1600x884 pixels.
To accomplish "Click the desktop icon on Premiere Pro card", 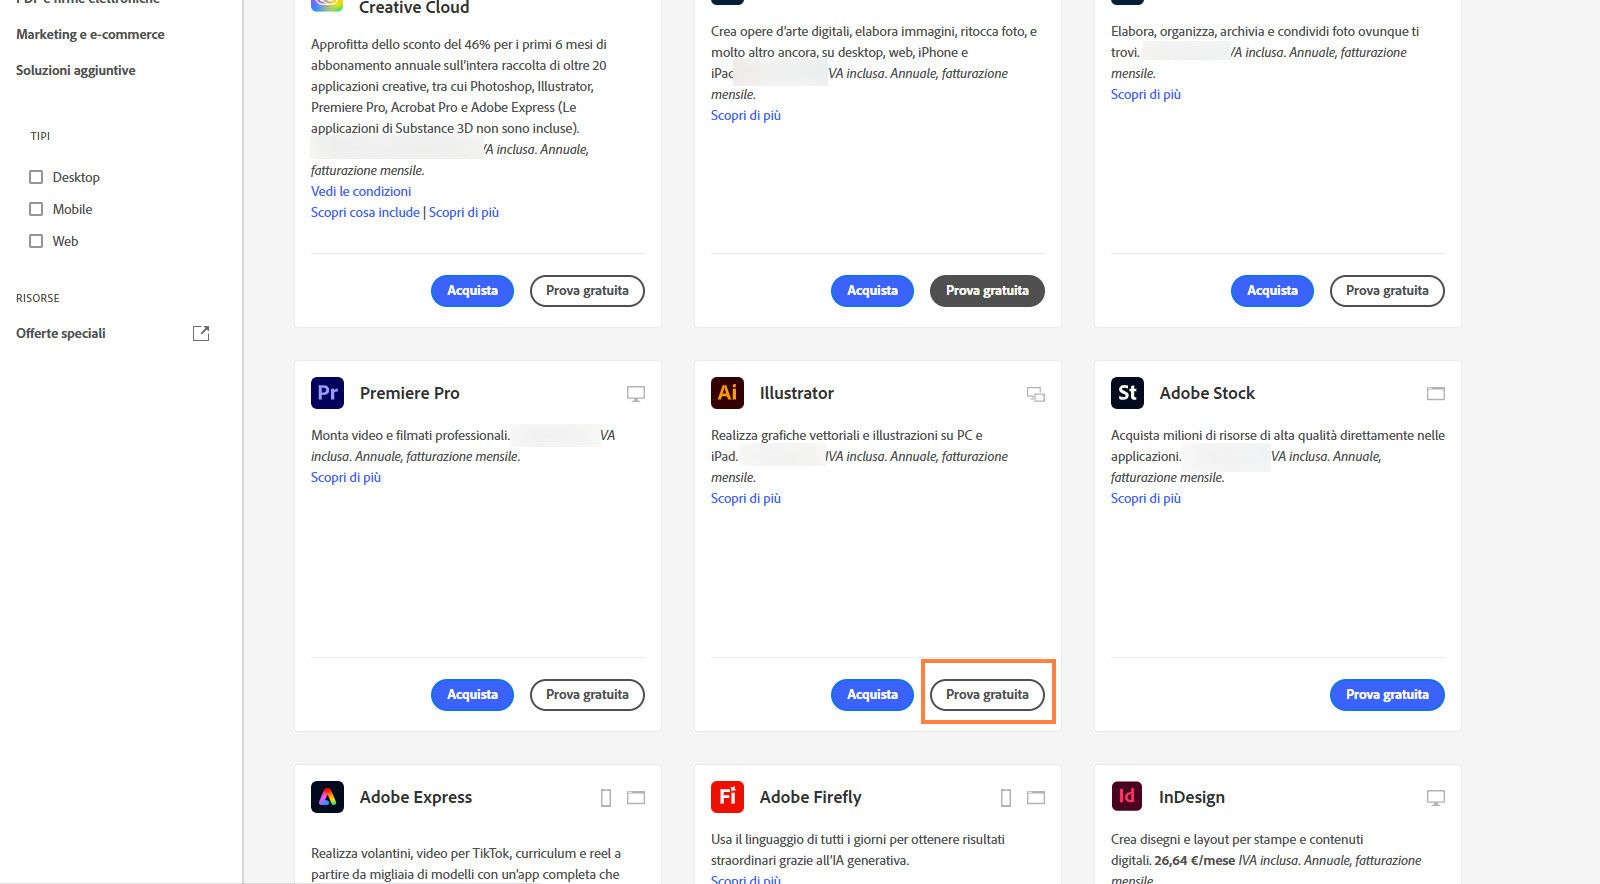I will click(636, 394).
